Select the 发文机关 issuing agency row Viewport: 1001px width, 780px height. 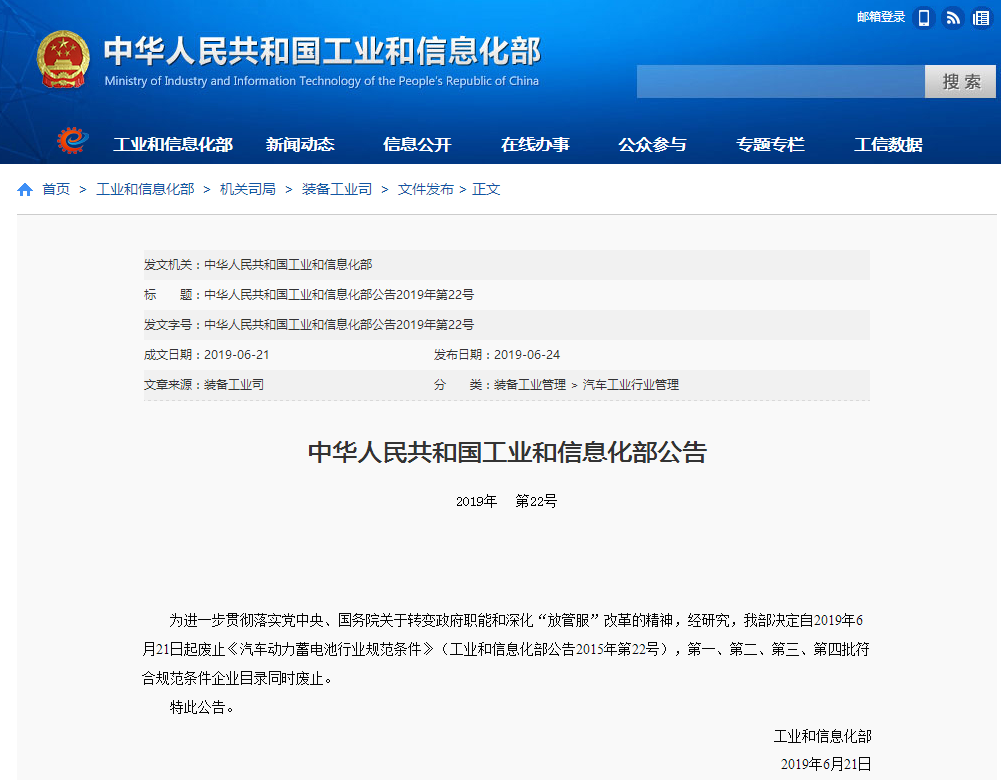point(506,265)
